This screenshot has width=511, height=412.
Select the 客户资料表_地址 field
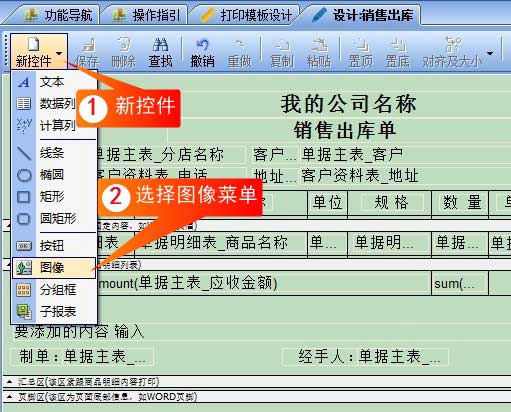[x=360, y=175]
